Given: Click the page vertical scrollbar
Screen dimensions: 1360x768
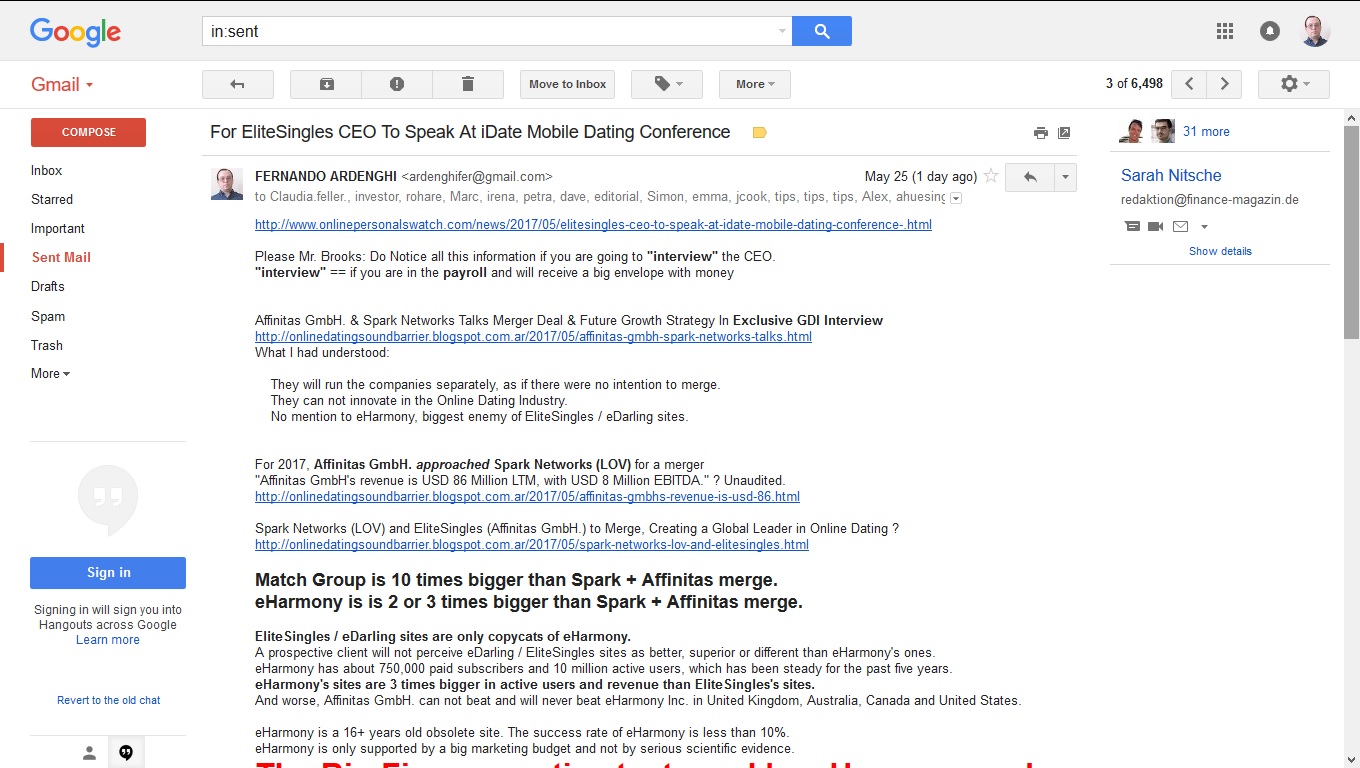Looking at the screenshot, I should [x=1351, y=232].
